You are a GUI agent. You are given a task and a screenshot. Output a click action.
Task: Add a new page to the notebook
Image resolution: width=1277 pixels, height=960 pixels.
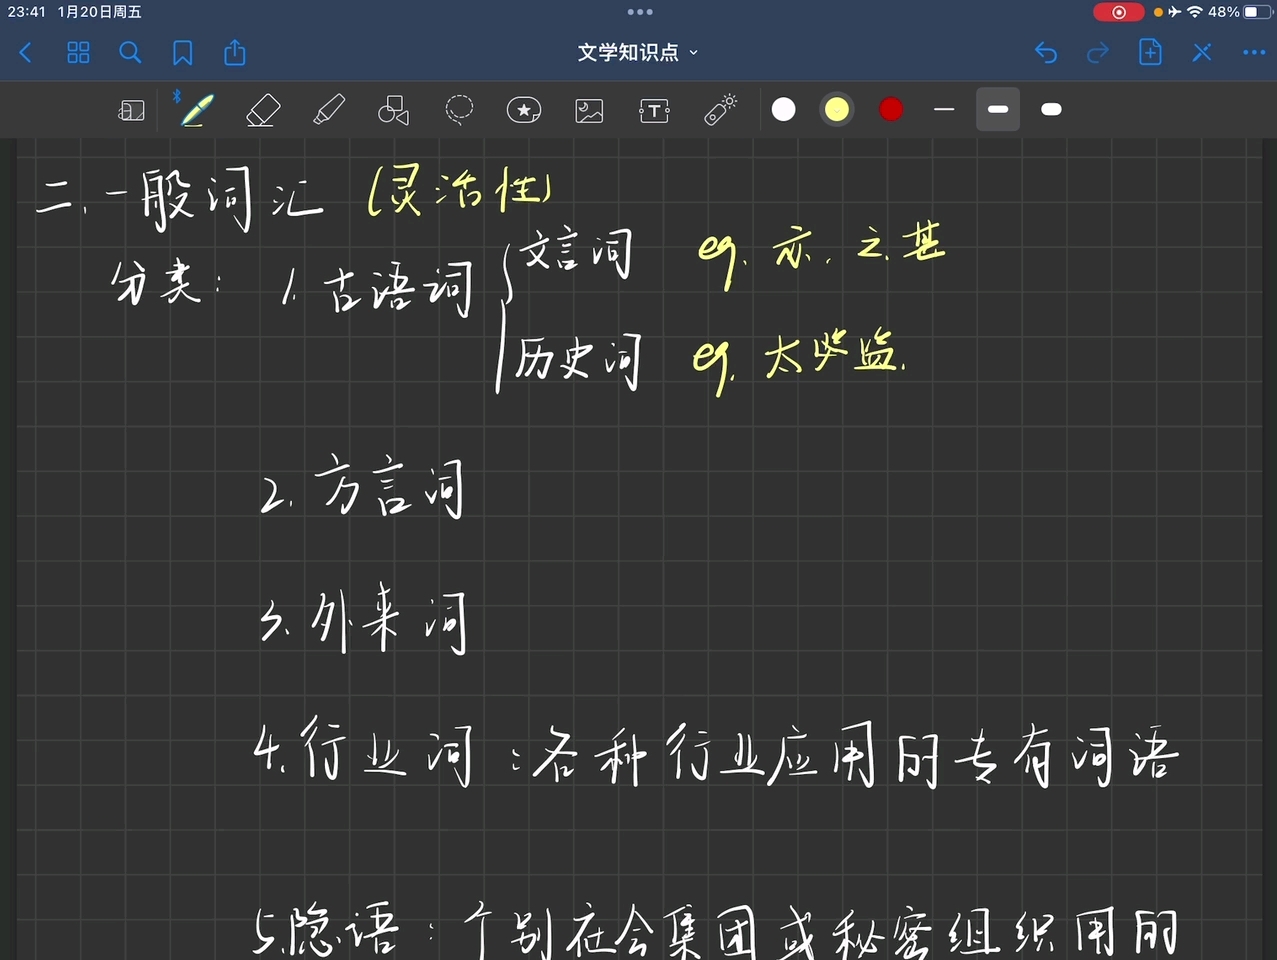1150,52
